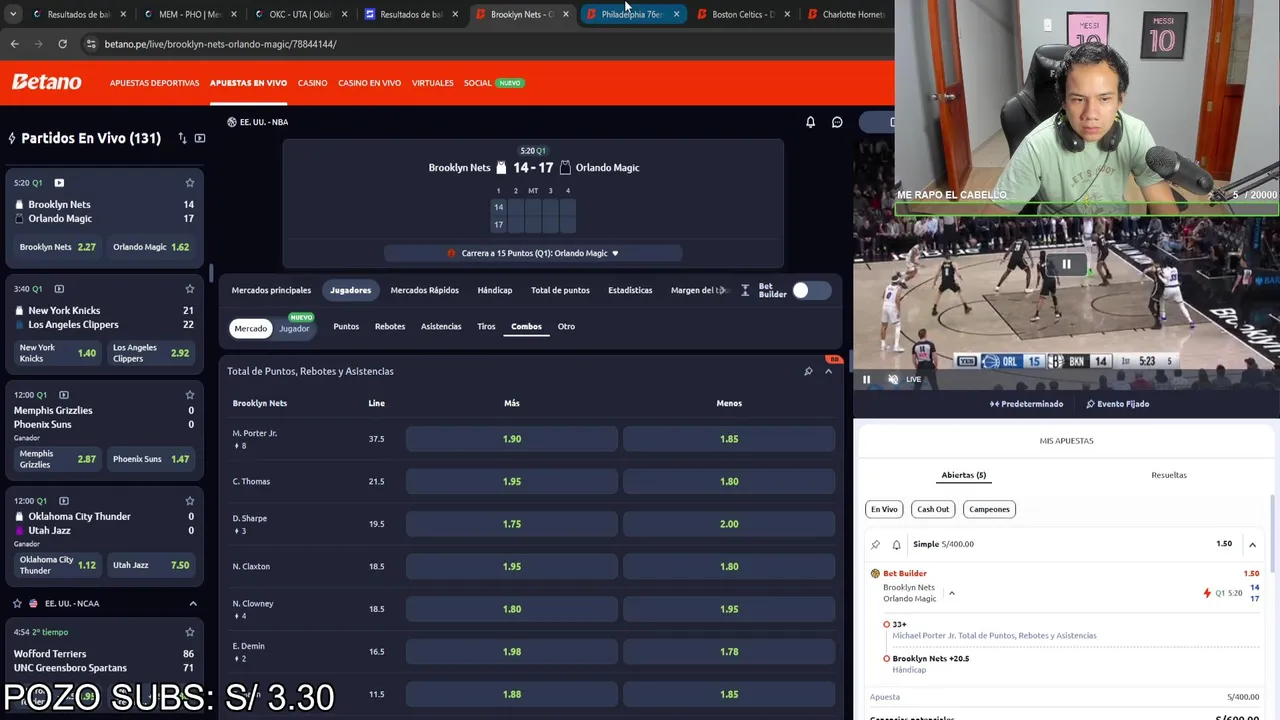Favorite the Wofford Terriers match

pyautogui.click(x=189, y=632)
